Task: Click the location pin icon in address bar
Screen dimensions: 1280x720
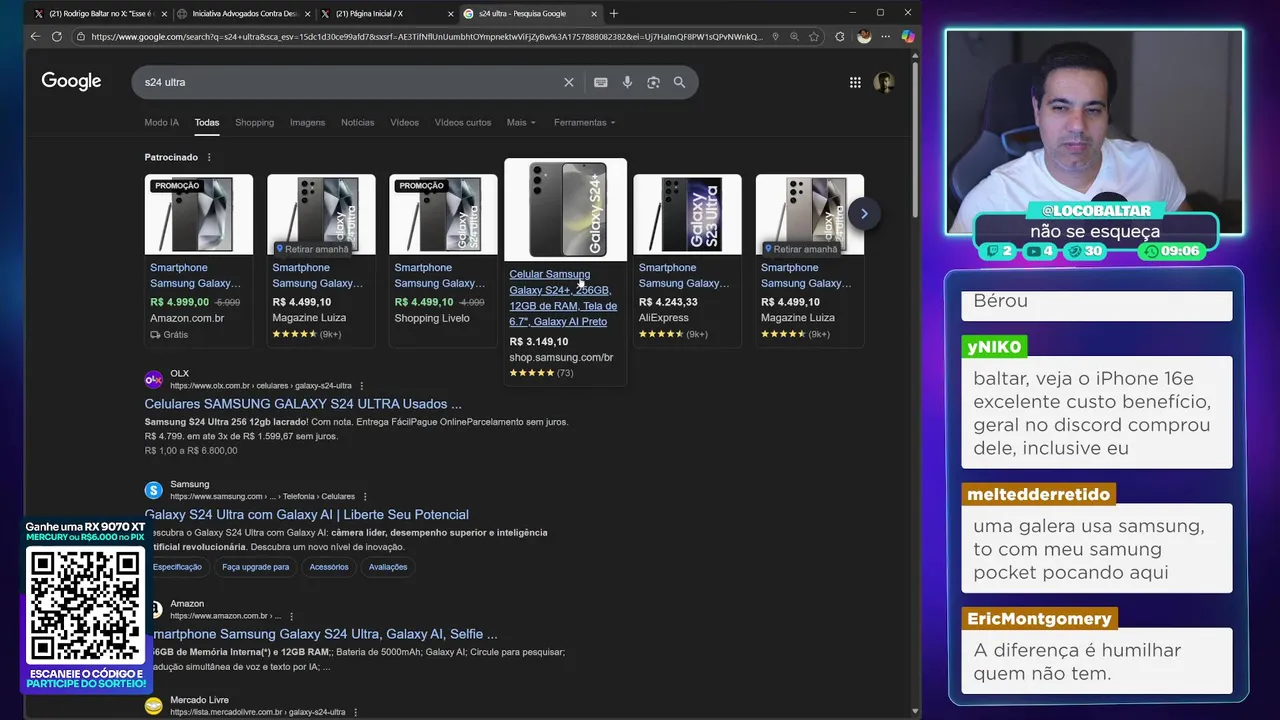Action: [775, 37]
